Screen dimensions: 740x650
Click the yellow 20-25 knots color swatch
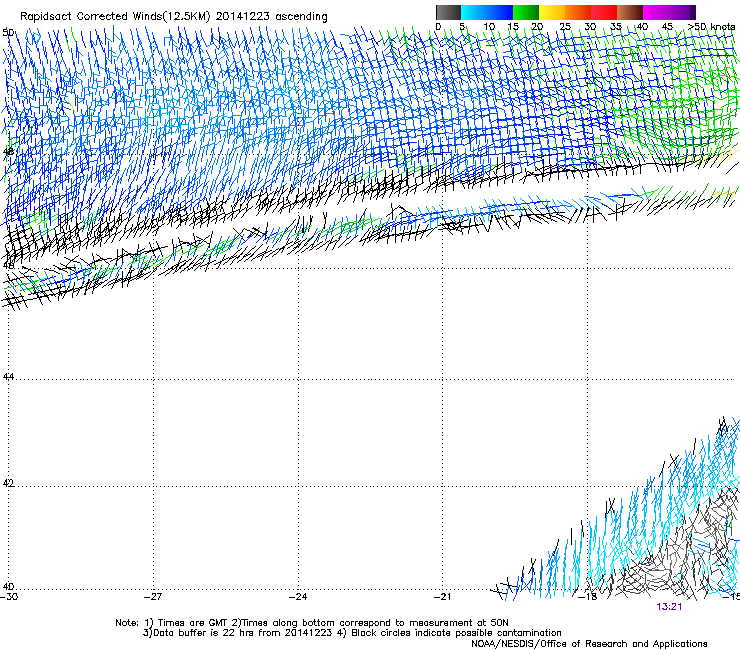click(x=552, y=12)
